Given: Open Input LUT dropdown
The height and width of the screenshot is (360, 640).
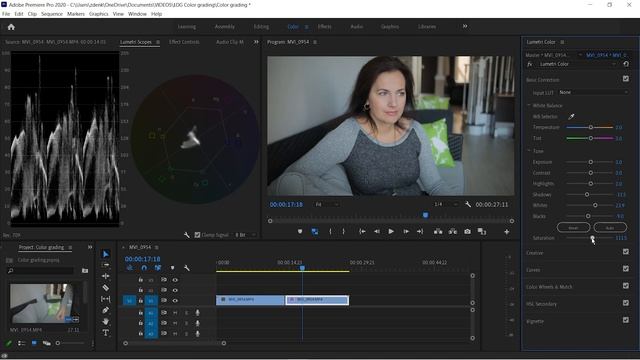Looking at the screenshot, I should coord(593,93).
